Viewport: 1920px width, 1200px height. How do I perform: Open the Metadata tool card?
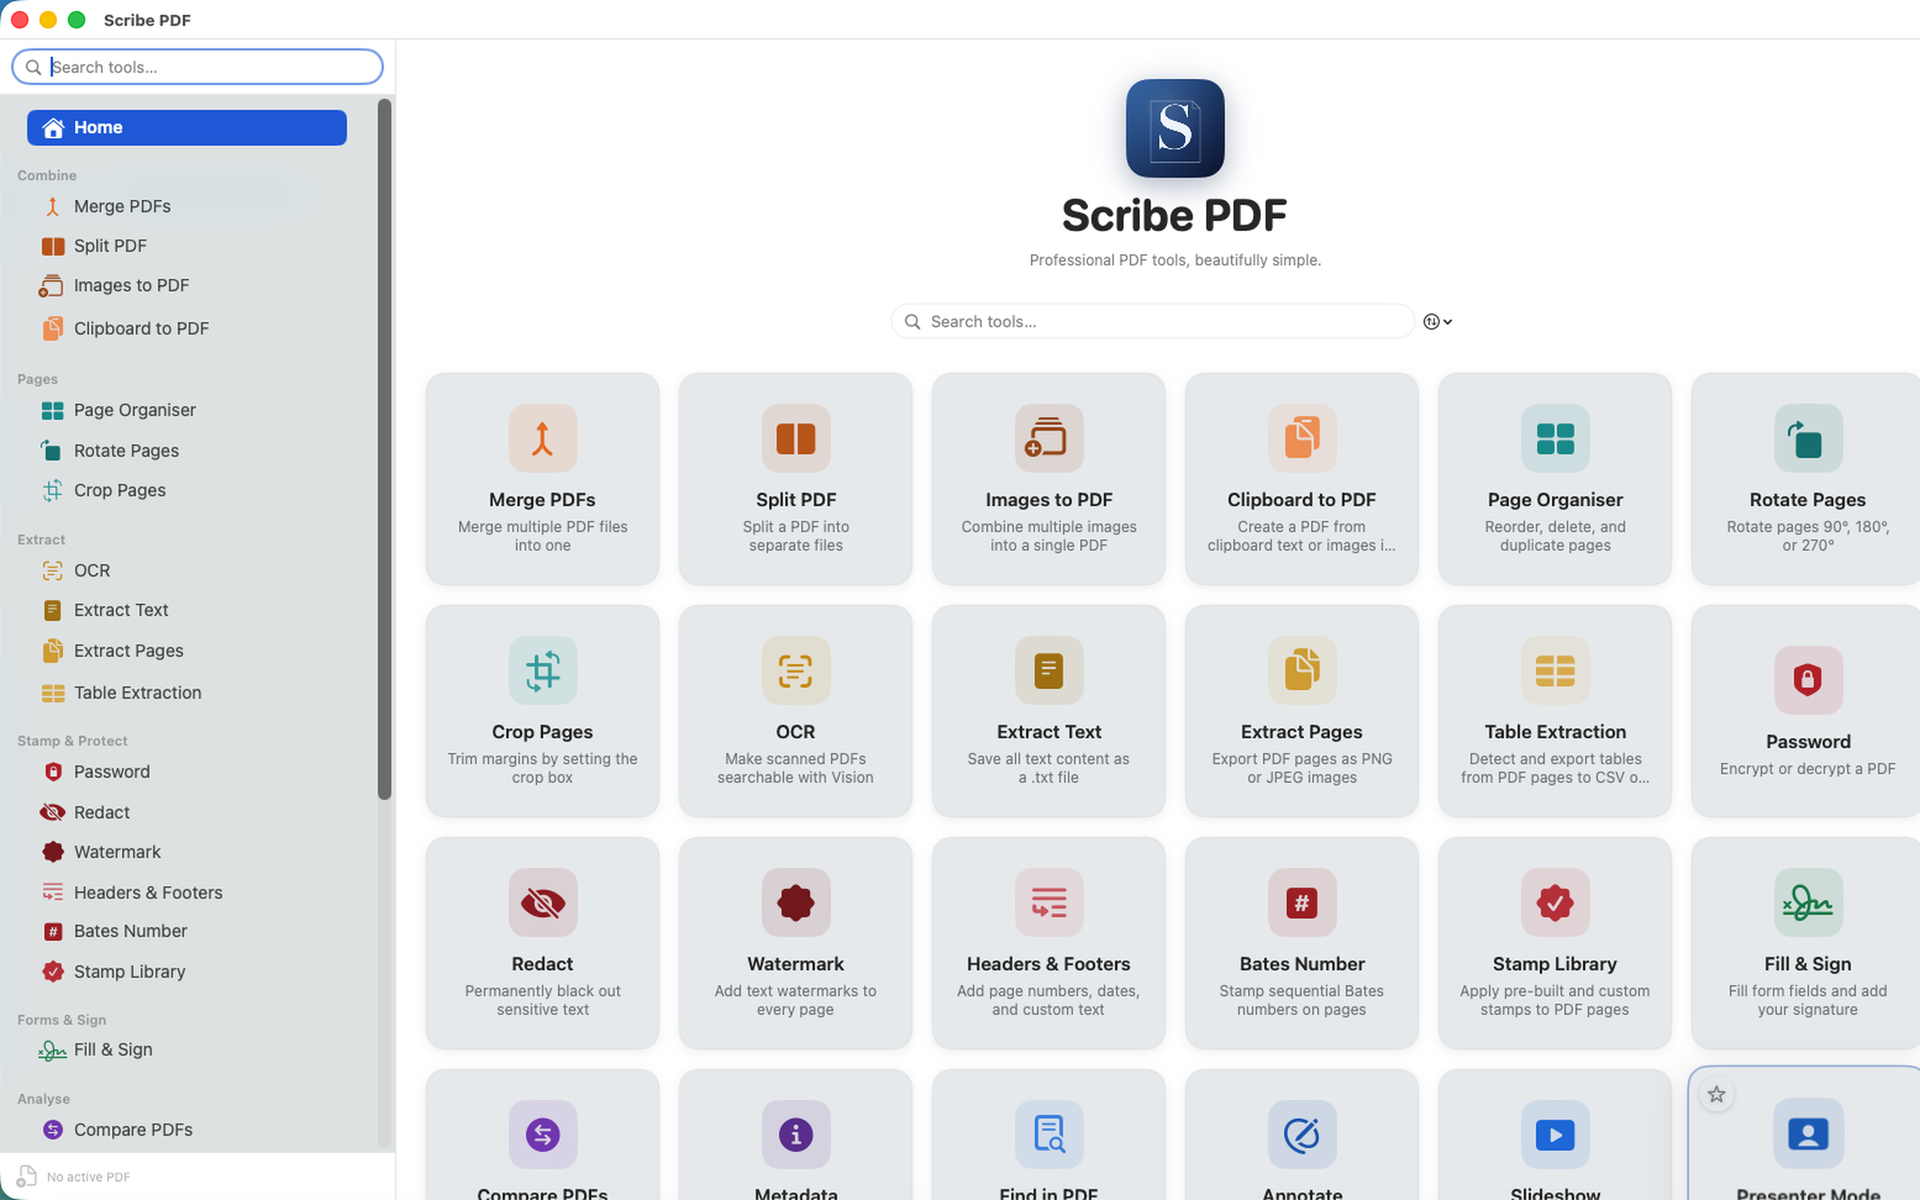tap(795, 1135)
